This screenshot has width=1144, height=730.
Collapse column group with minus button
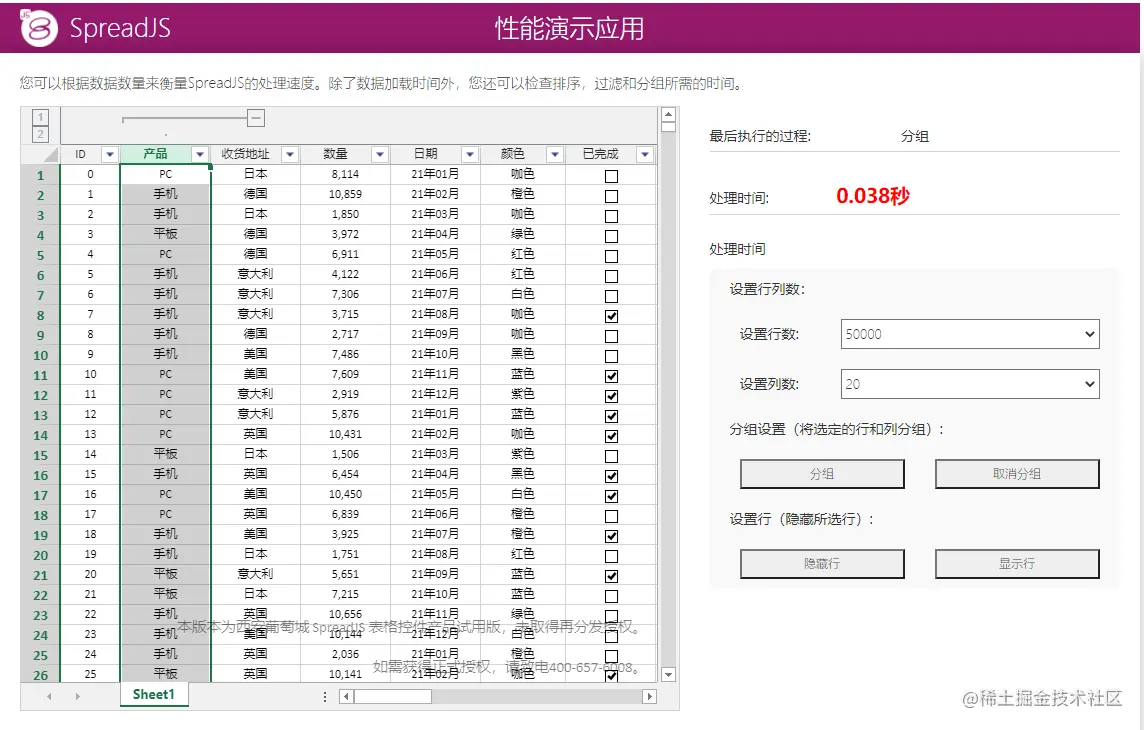coord(255,118)
